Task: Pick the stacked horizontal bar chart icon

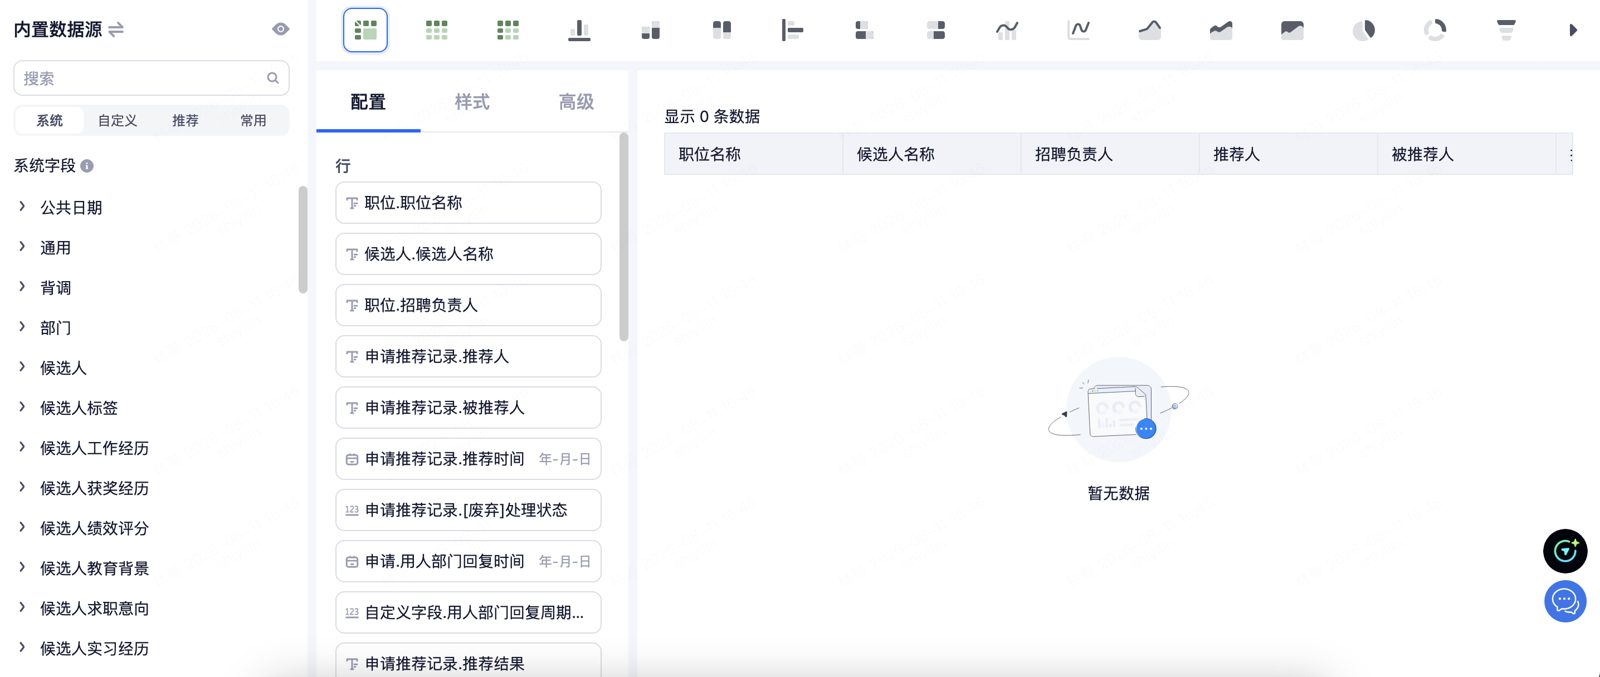Action: (864, 30)
